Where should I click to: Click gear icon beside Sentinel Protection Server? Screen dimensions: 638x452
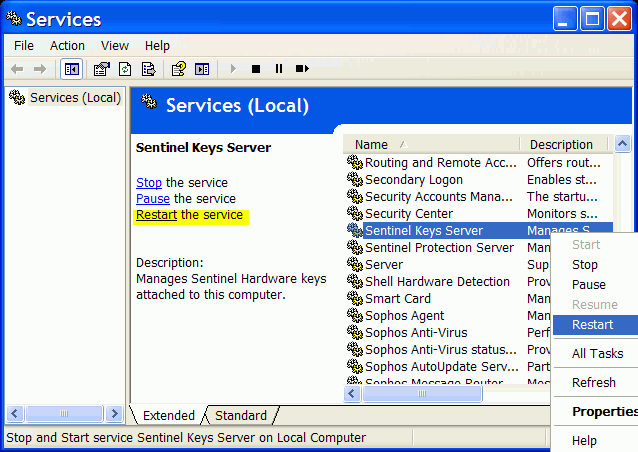point(355,247)
